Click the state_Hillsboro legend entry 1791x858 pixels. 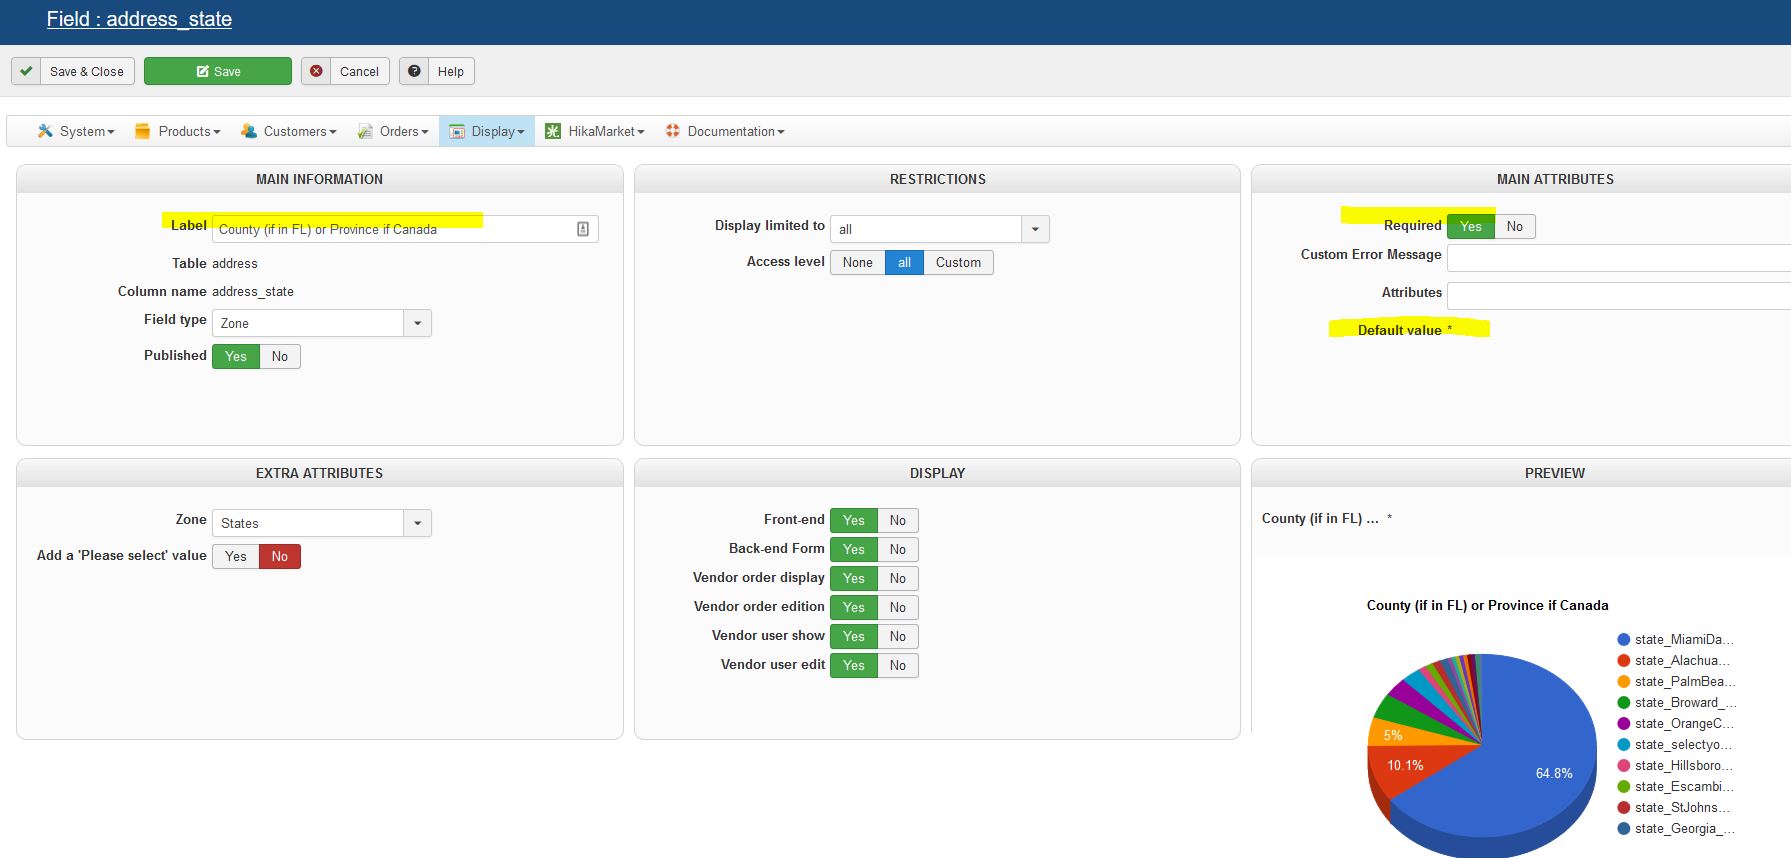point(1677,766)
